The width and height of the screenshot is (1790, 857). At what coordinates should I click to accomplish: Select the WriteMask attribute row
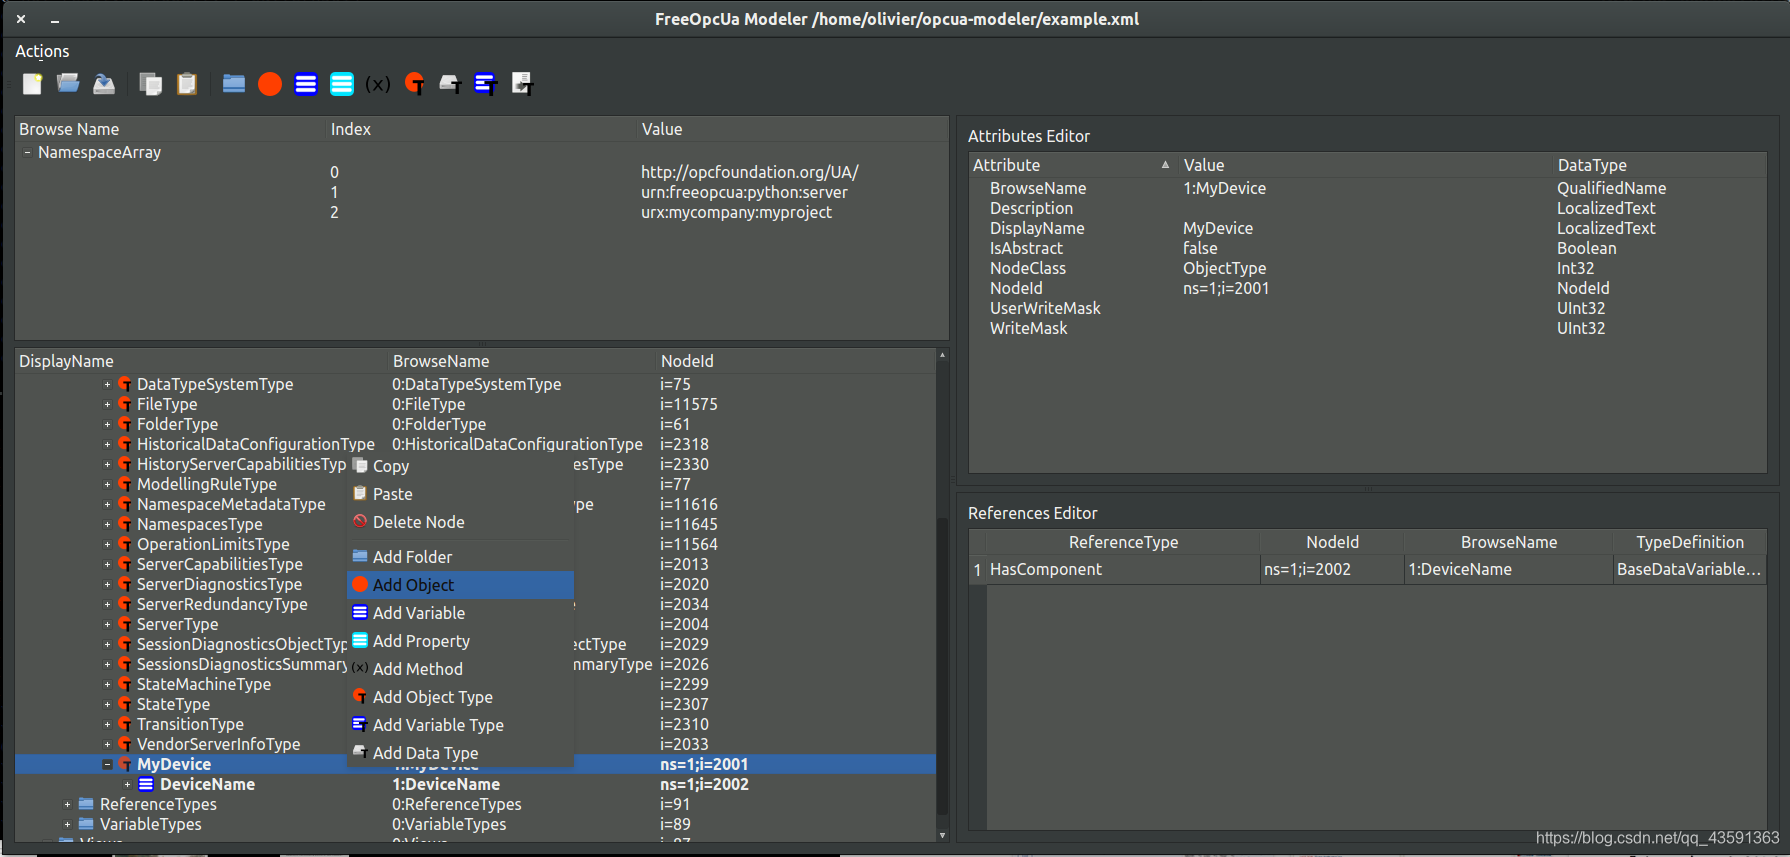coord(1367,328)
